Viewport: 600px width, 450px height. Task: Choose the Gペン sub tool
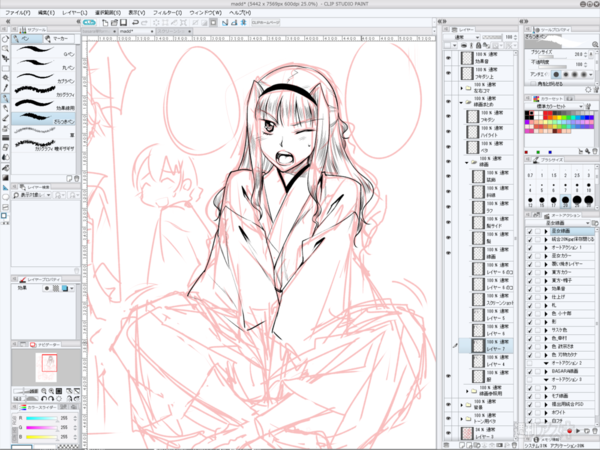coord(44,51)
